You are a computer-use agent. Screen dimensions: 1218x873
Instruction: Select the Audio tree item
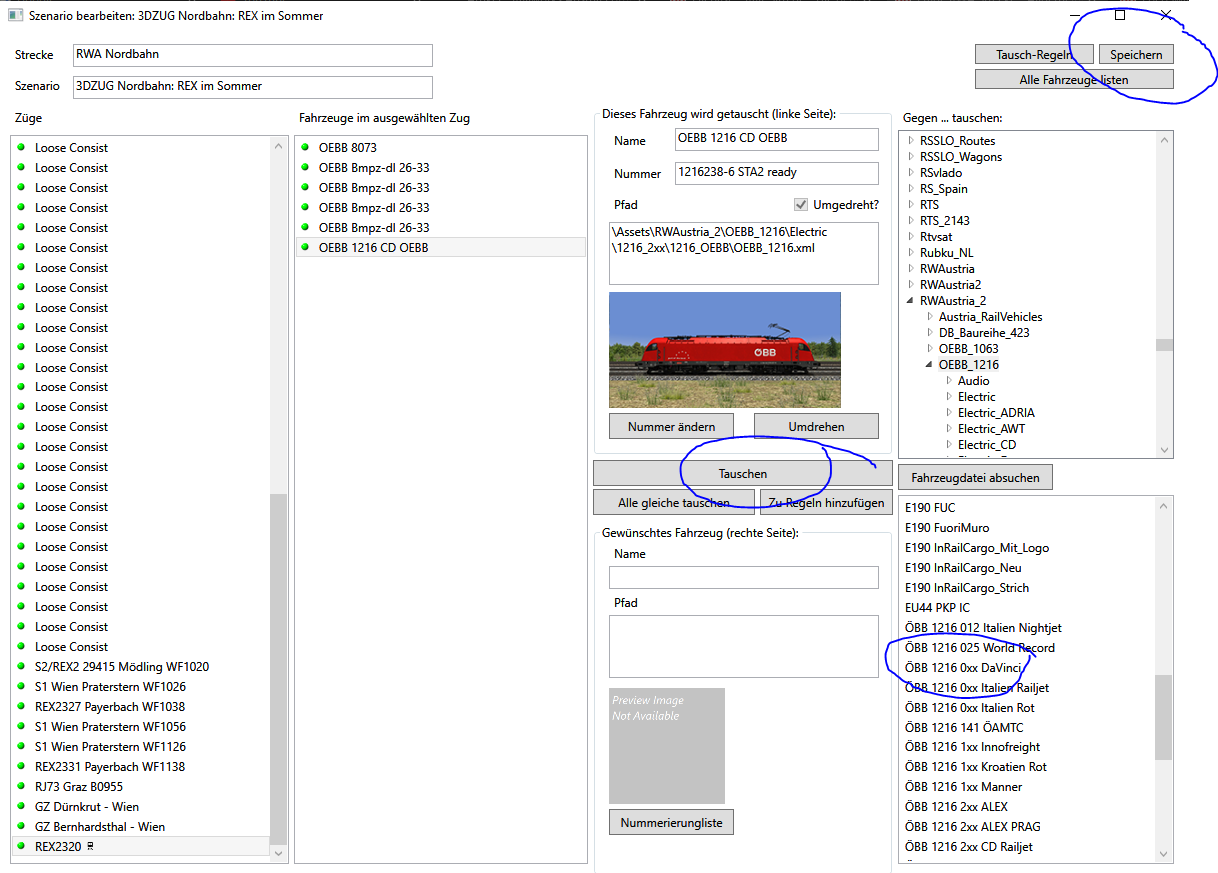tap(973, 381)
